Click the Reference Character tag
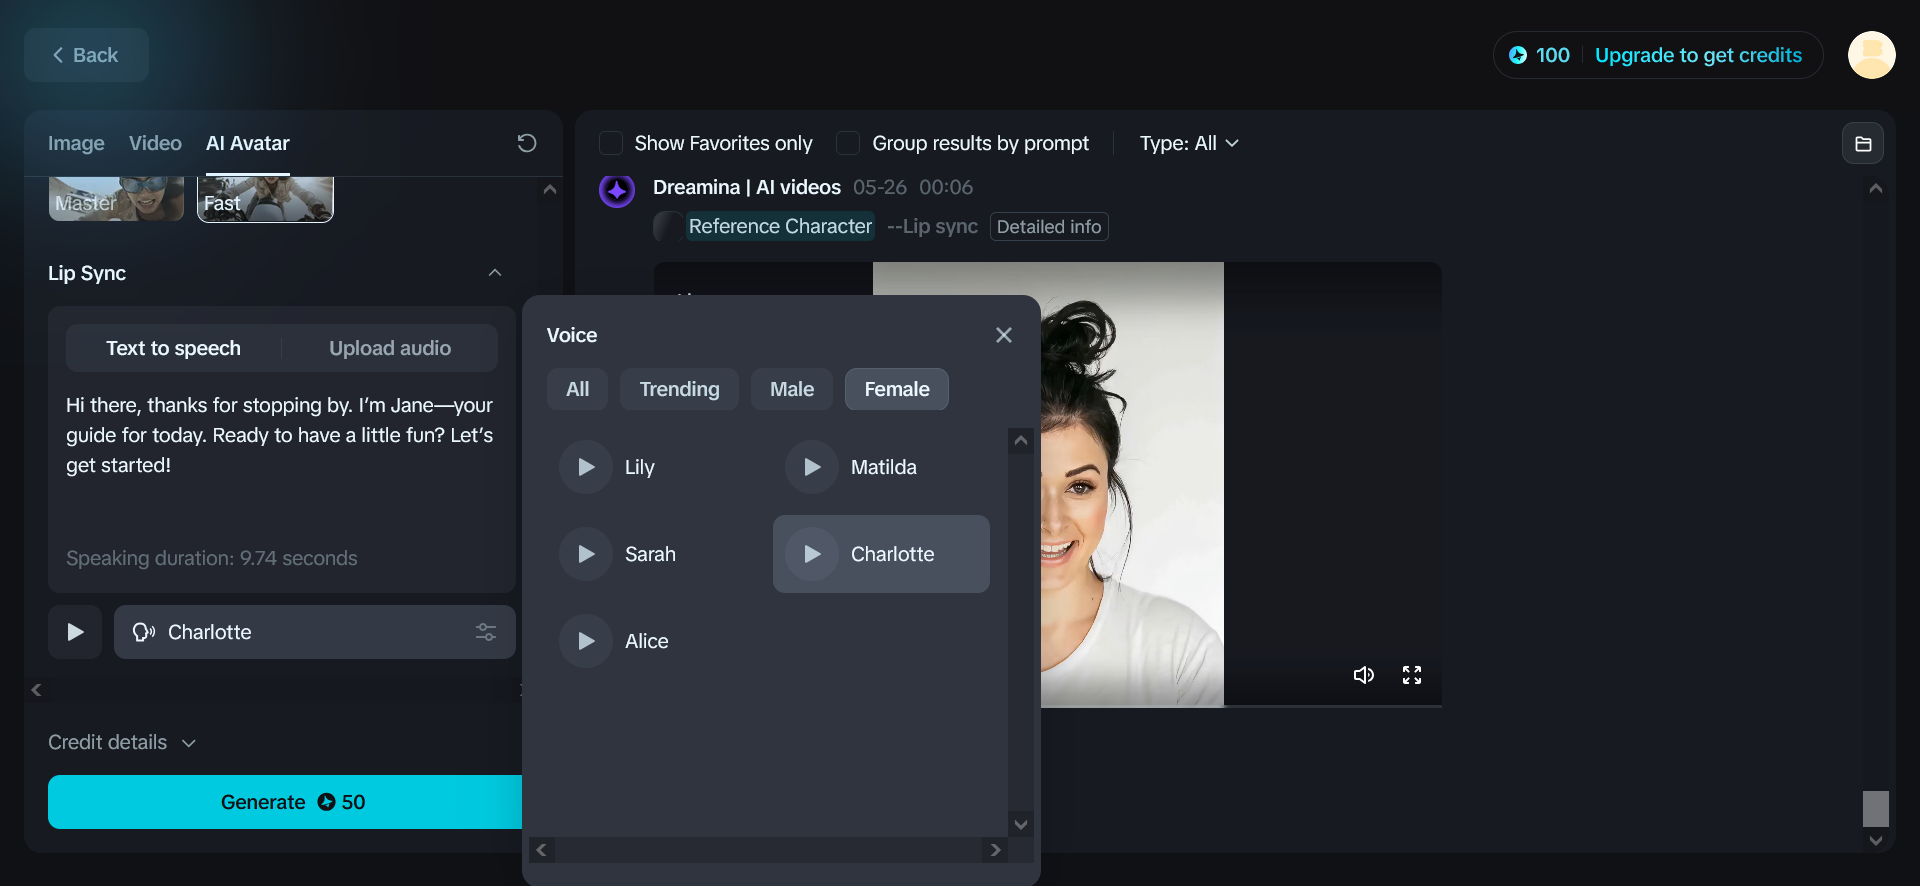The height and width of the screenshot is (886, 1920). pos(780,227)
